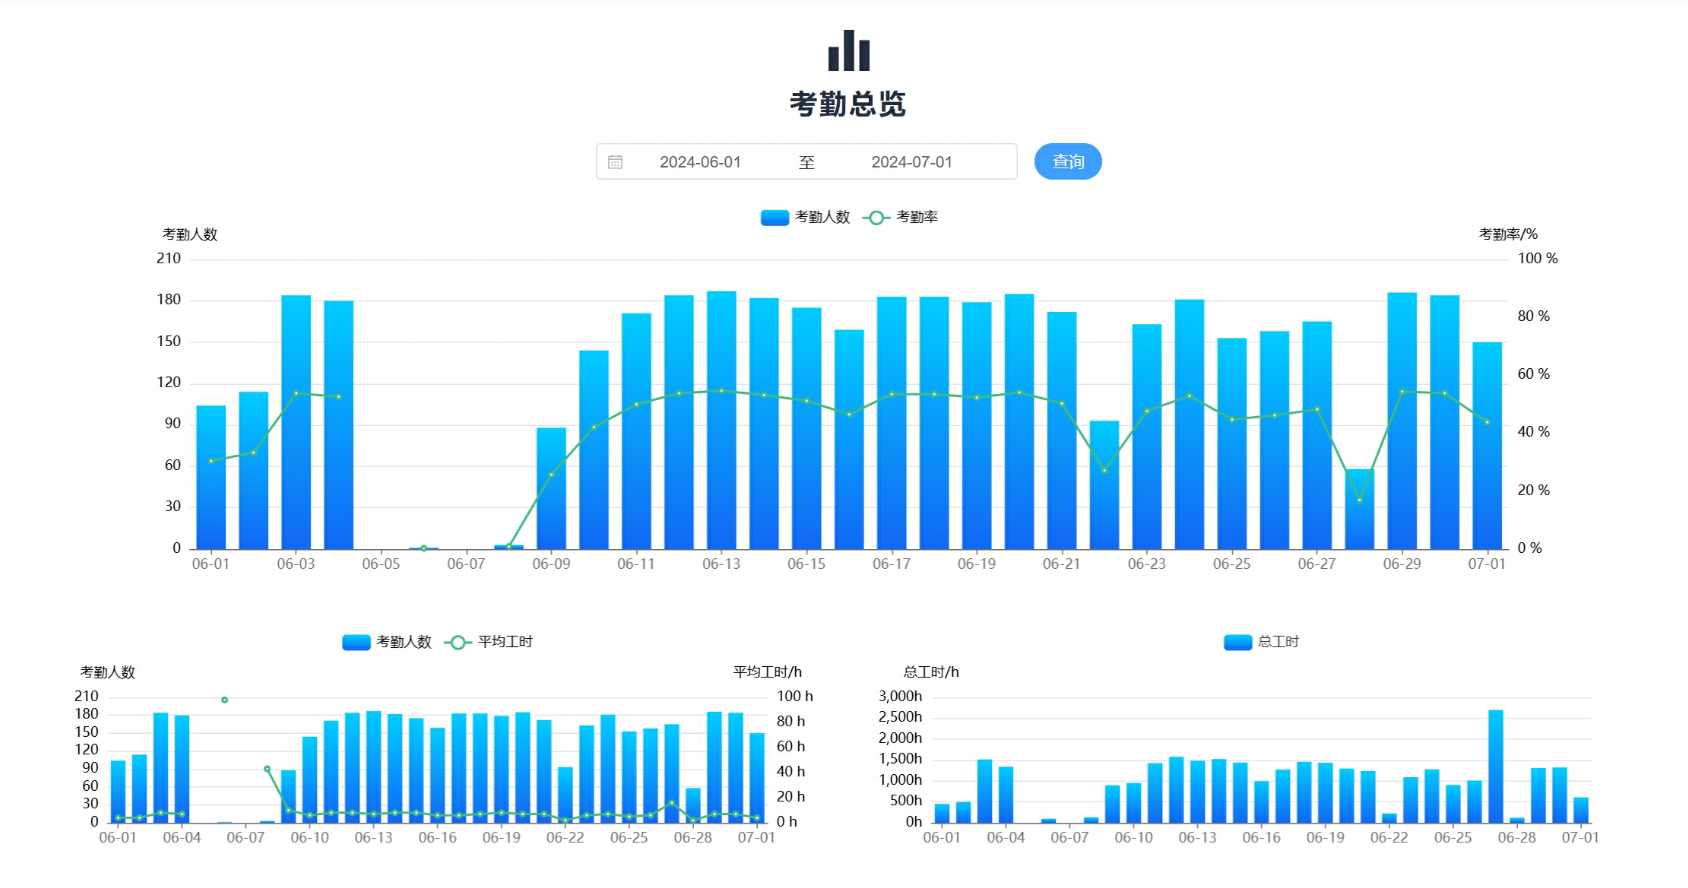The height and width of the screenshot is (888, 1688).
Task: Click the 06-13 bar in top chart
Action: 721,420
